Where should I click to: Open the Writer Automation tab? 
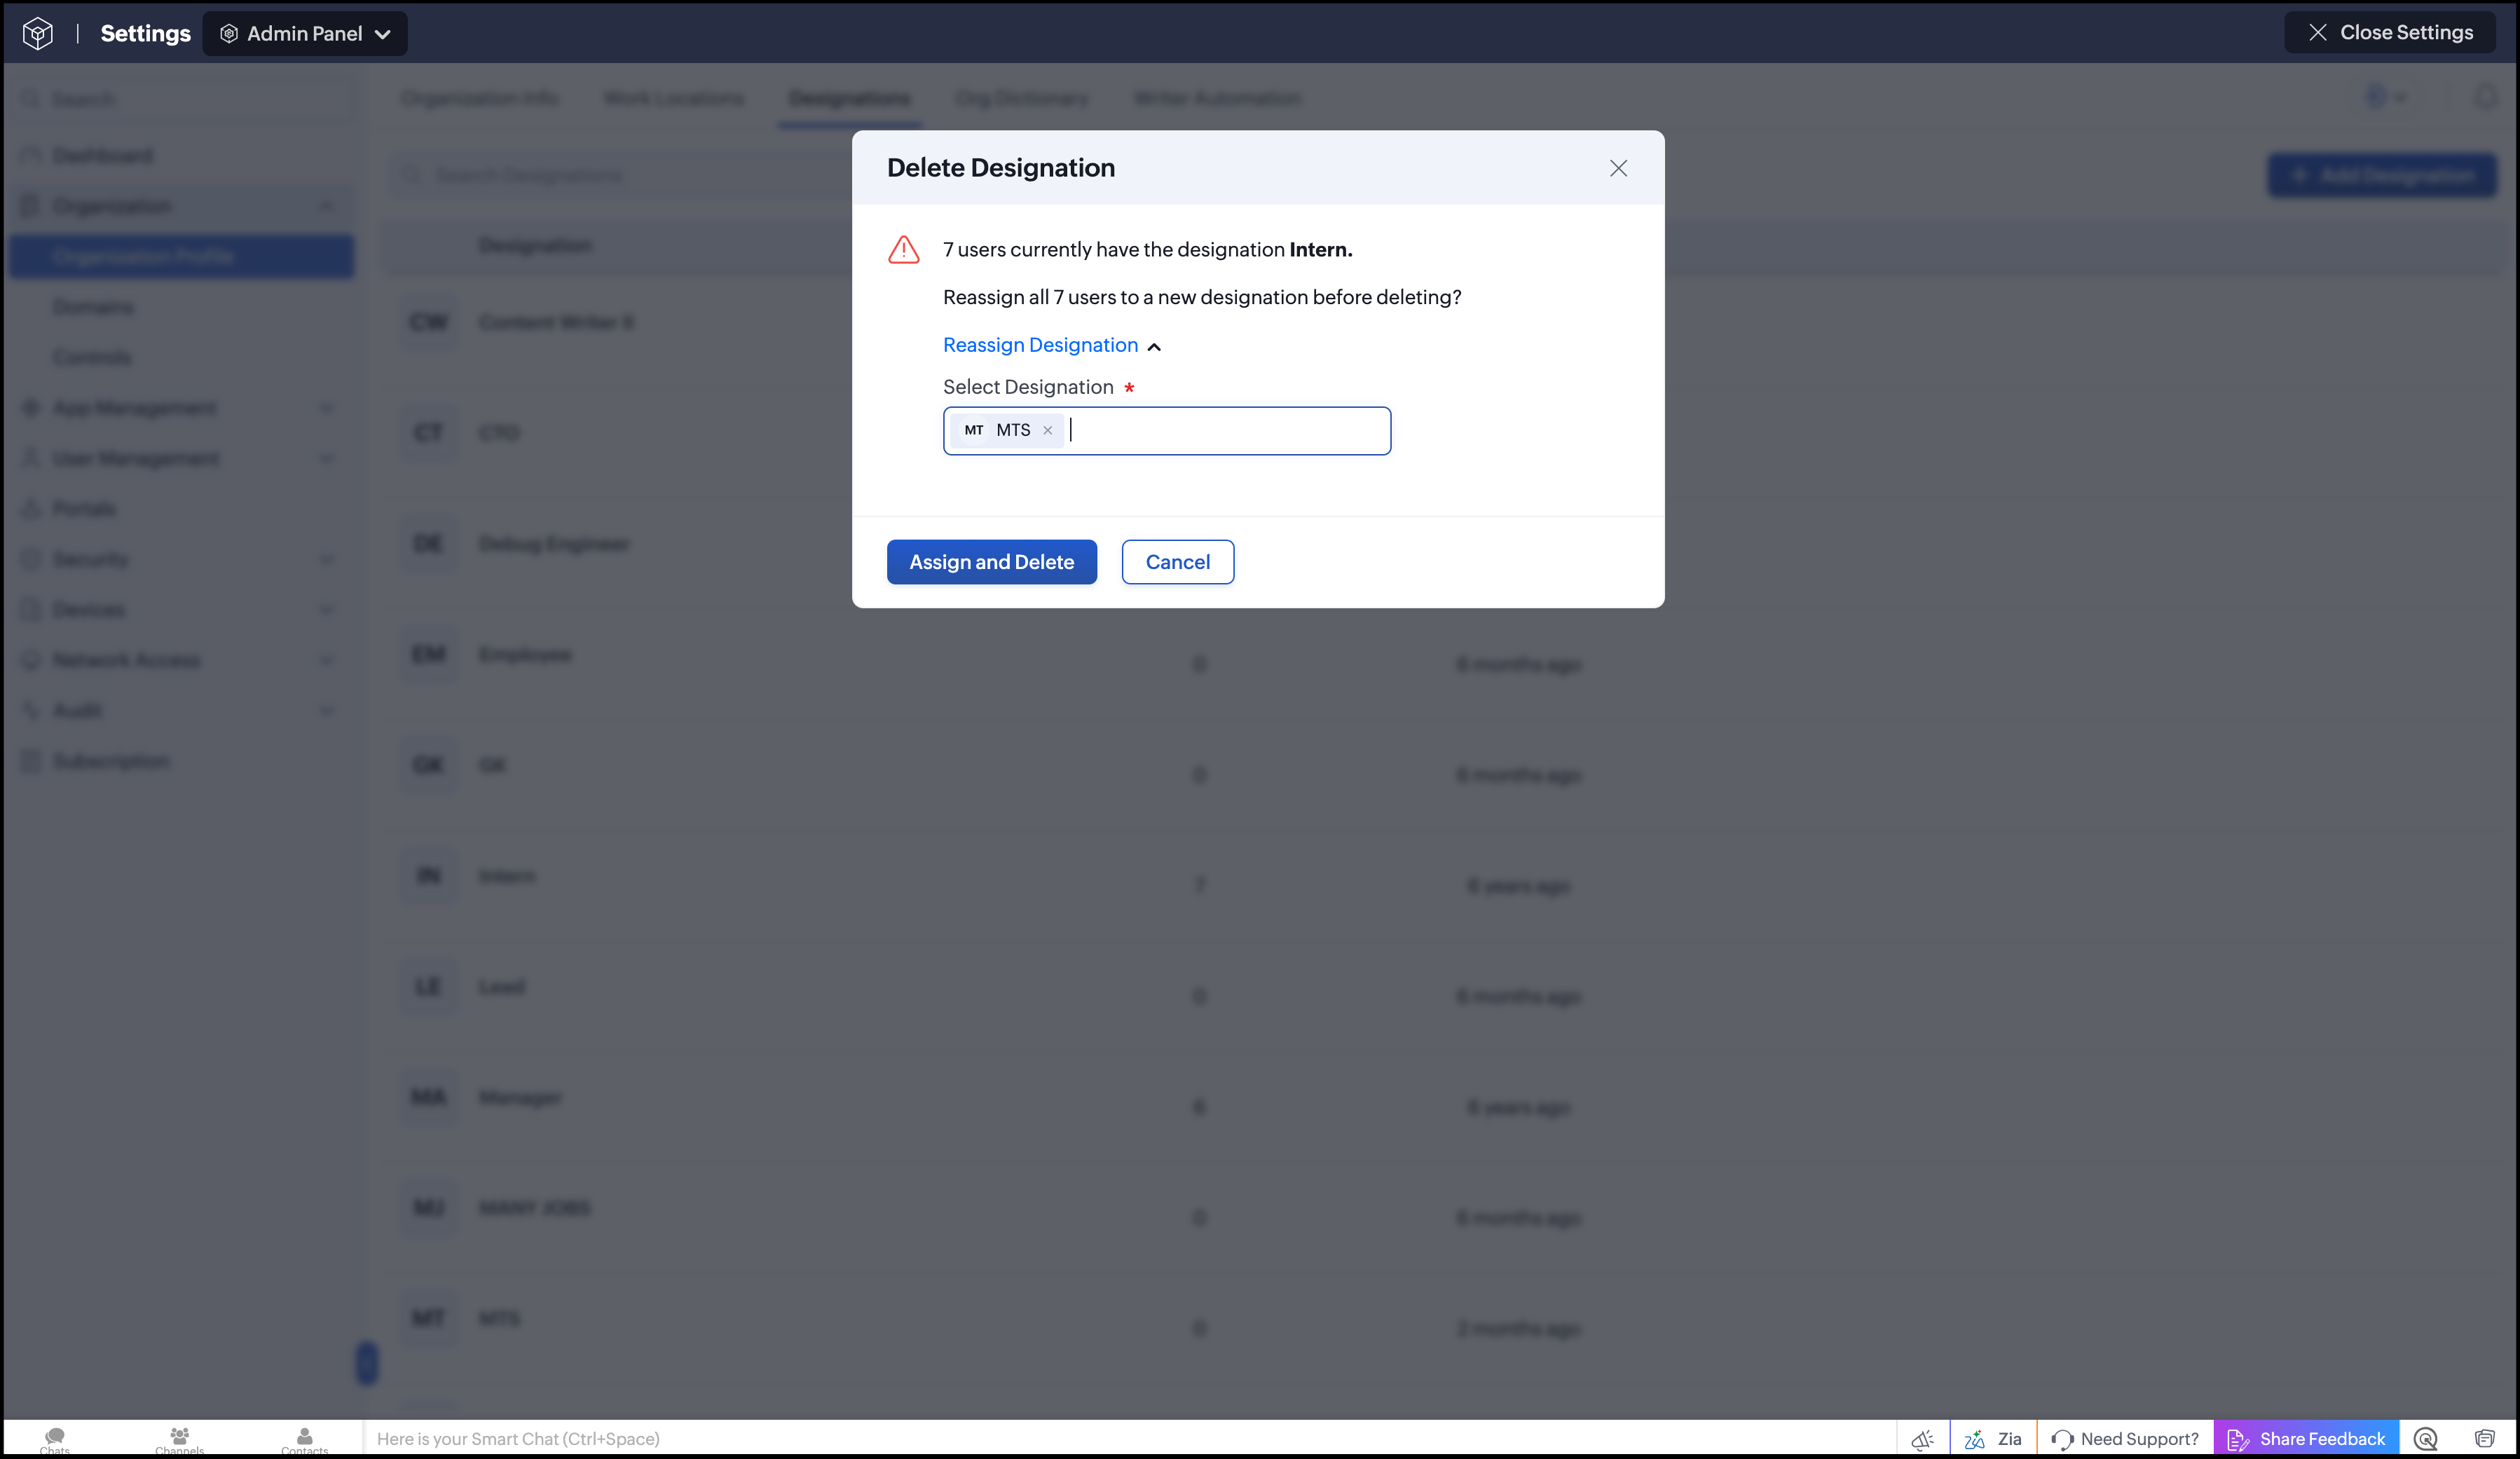pos(1217,98)
